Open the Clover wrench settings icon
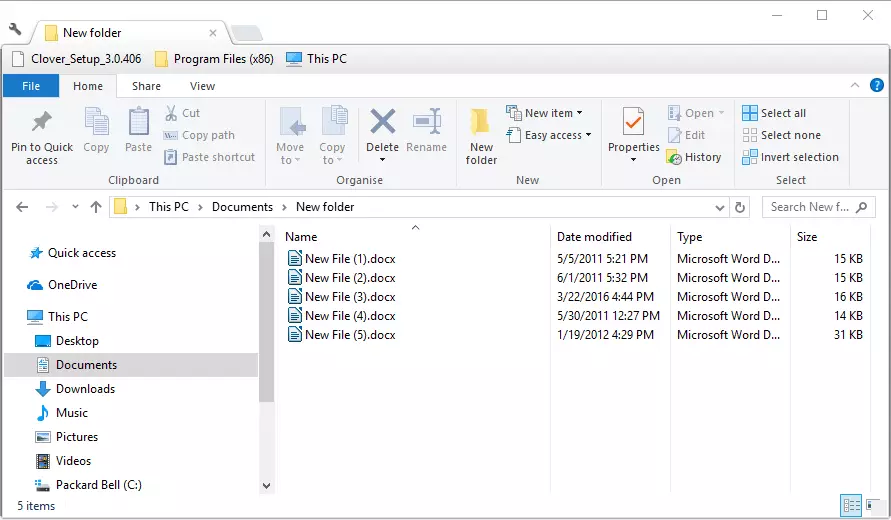 15,29
